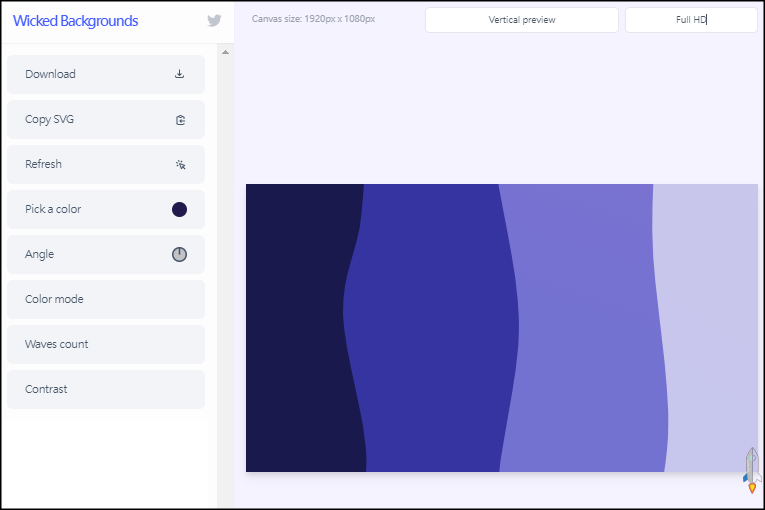Viewport: 765px width, 510px height.
Task: Expand the Color mode option
Action: pyautogui.click(x=105, y=299)
